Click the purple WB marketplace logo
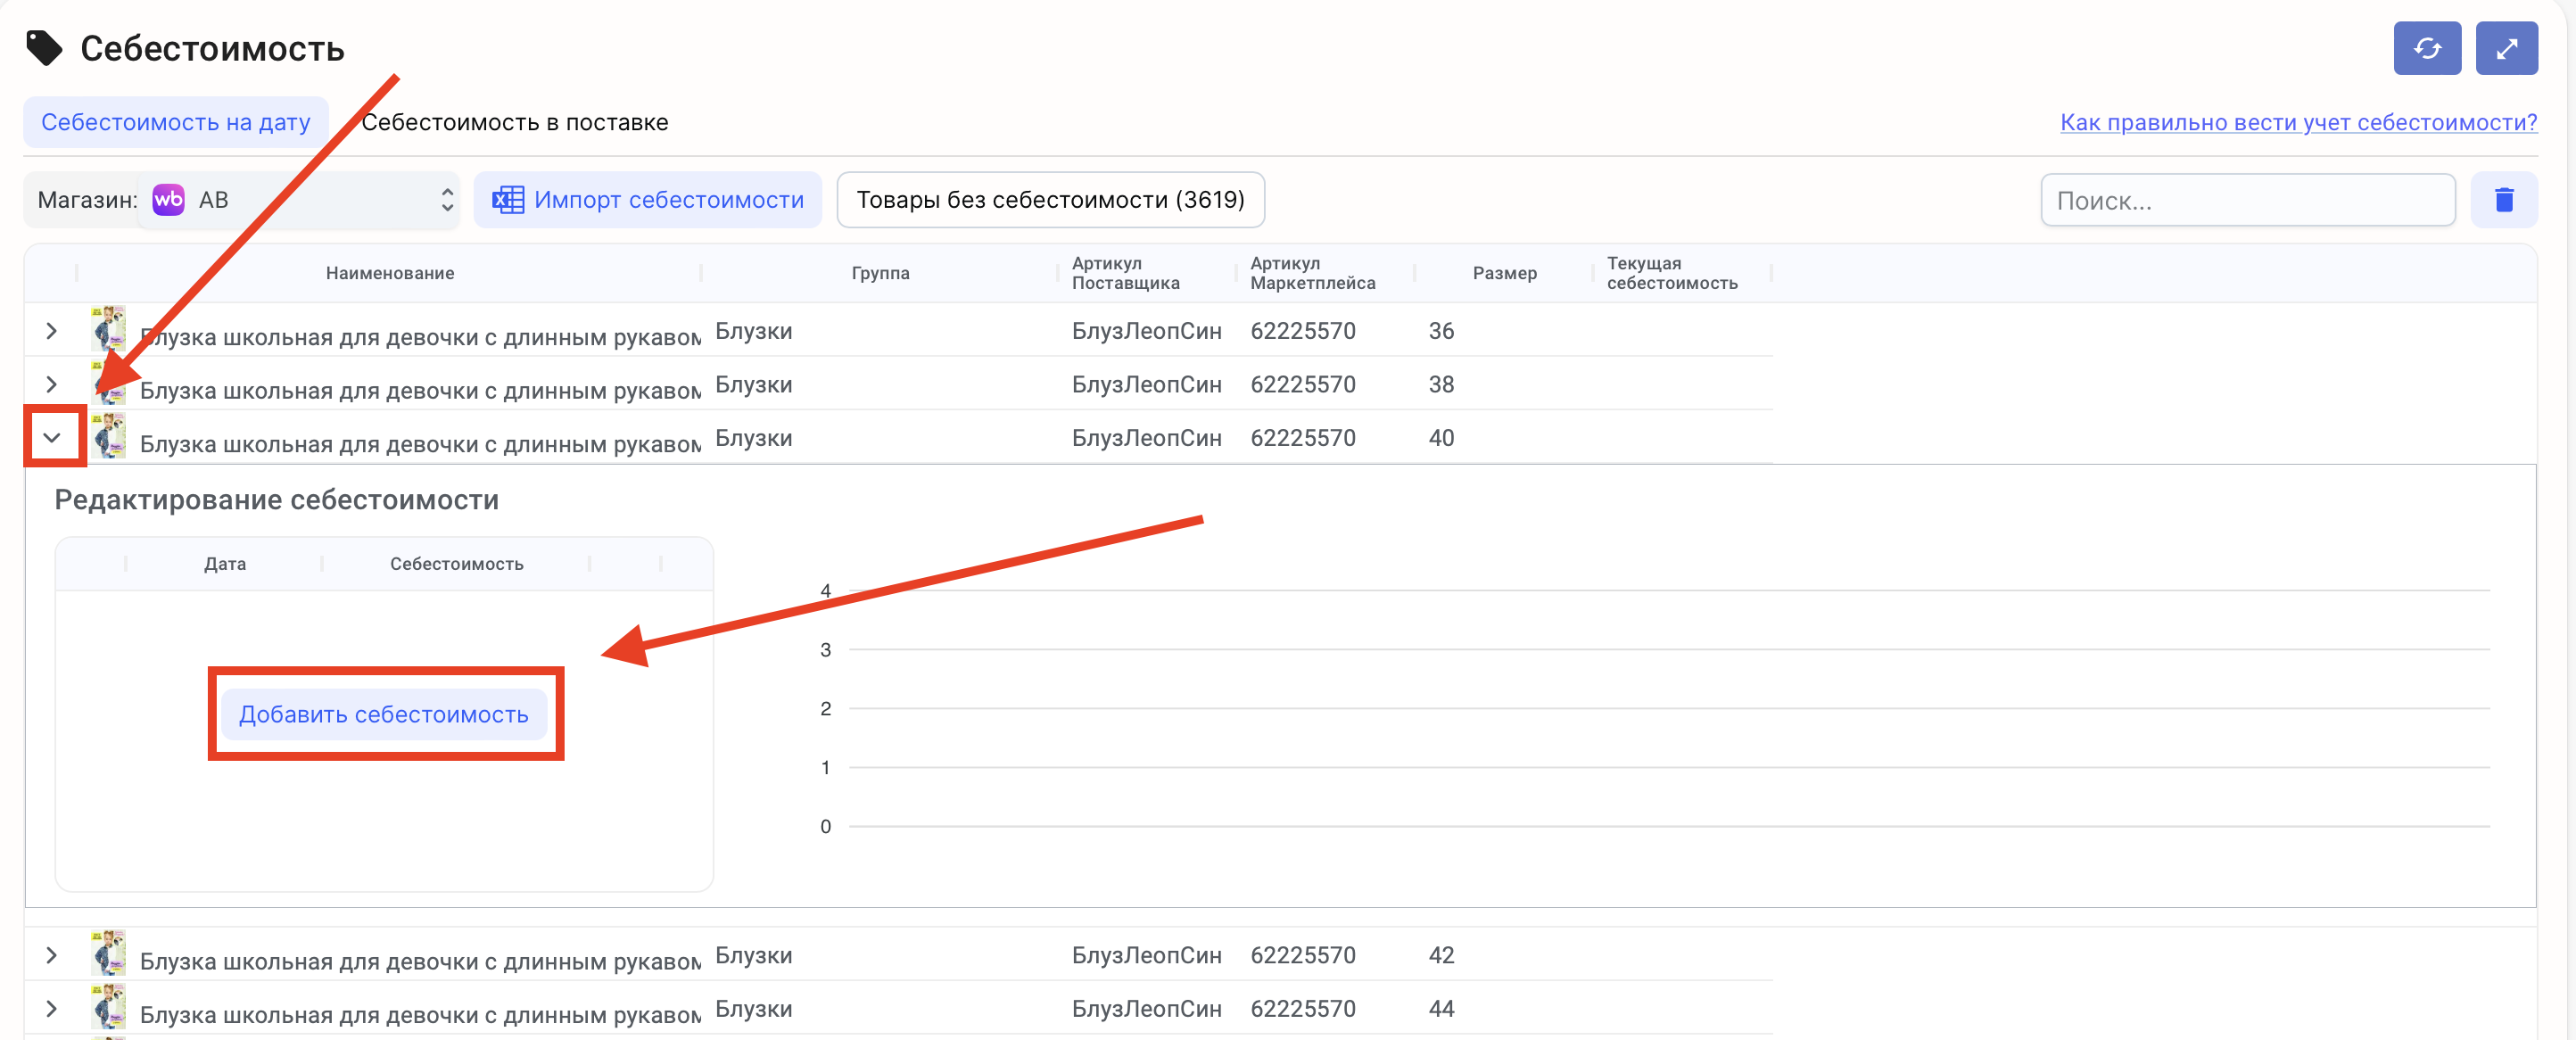The height and width of the screenshot is (1040, 2576). coord(168,200)
